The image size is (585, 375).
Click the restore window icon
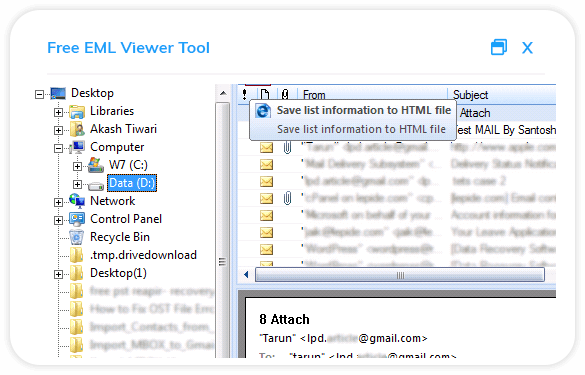(499, 47)
